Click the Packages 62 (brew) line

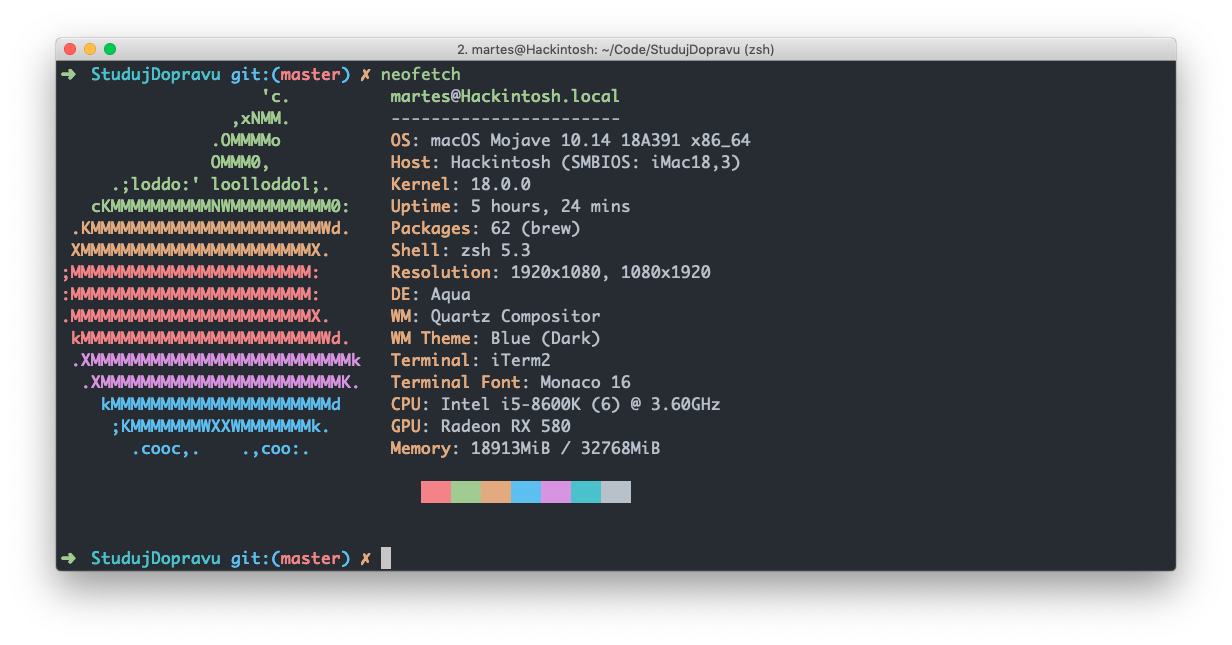(485, 229)
